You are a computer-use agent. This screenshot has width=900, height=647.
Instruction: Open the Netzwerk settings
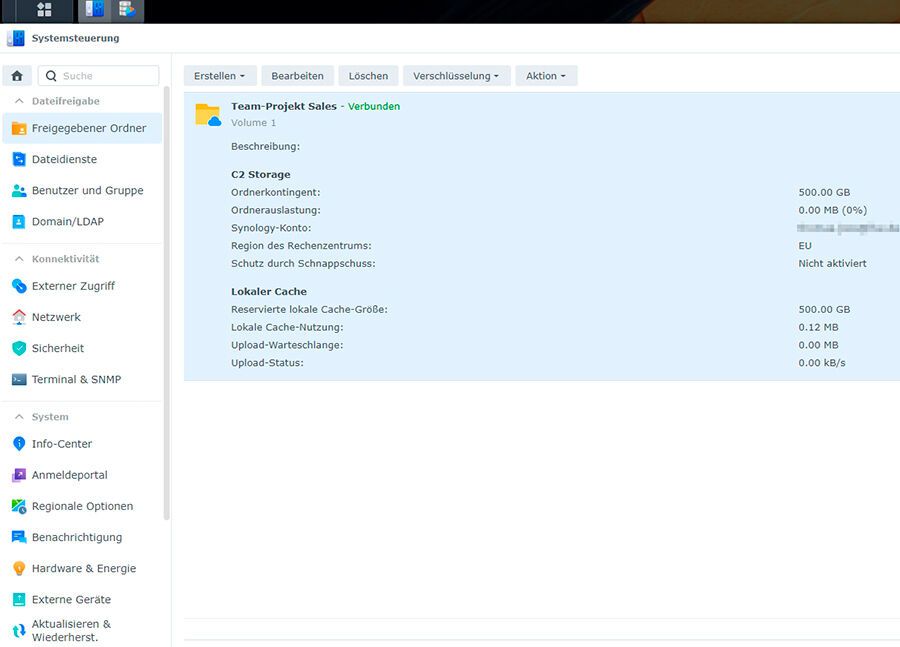pyautogui.click(x=56, y=317)
